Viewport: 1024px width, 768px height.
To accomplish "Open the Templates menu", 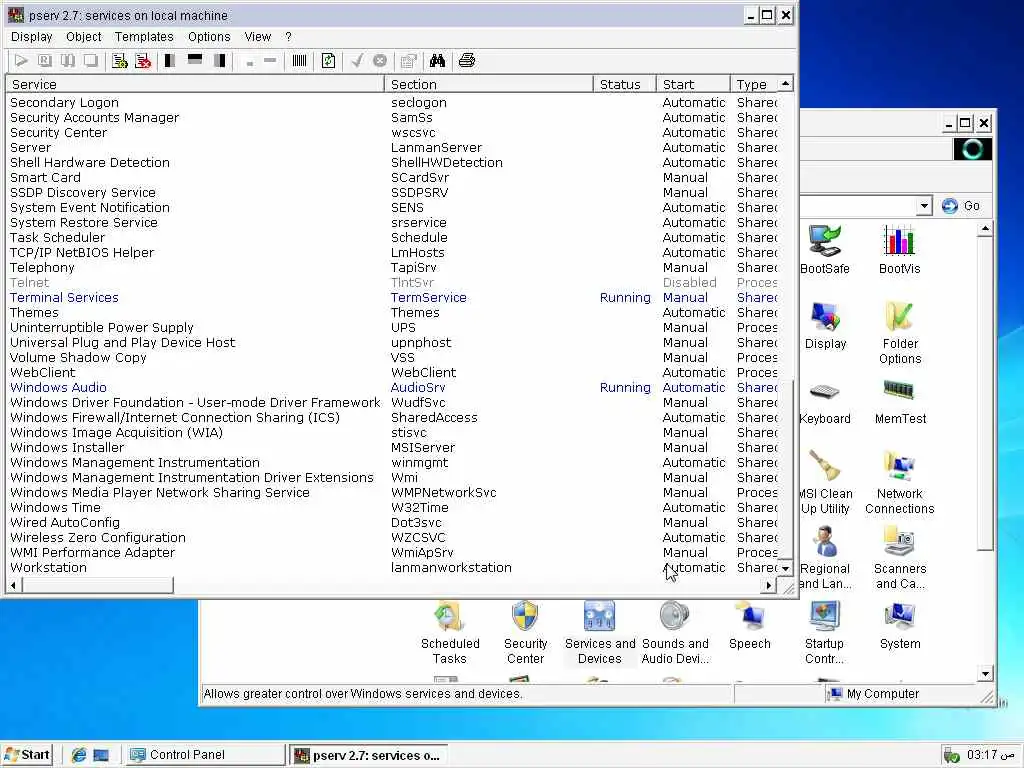I will 144,37.
